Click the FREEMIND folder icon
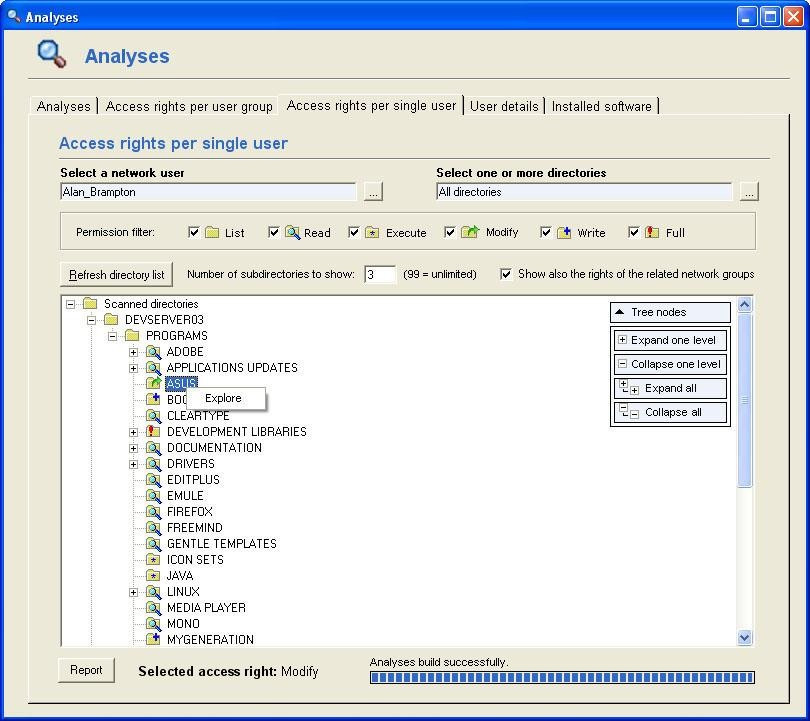 (153, 528)
